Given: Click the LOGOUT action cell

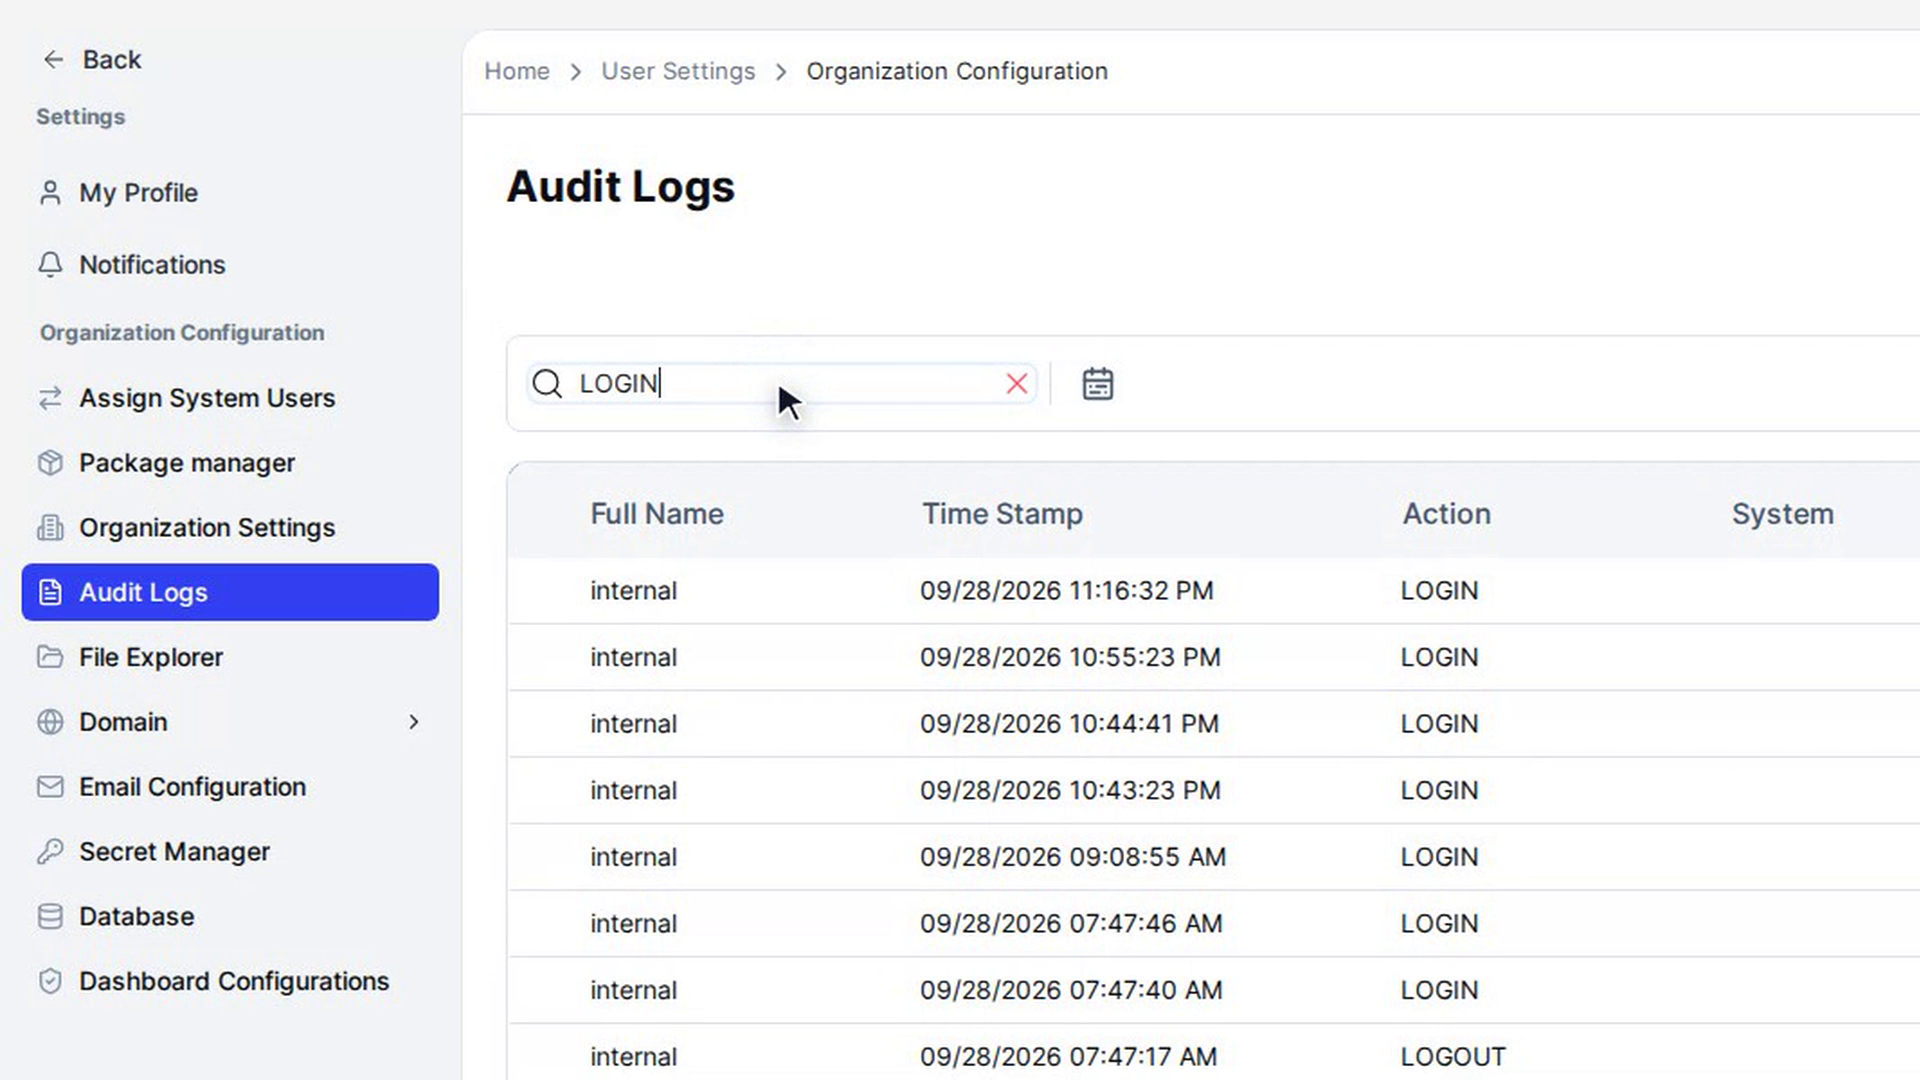Looking at the screenshot, I should (x=1453, y=1057).
